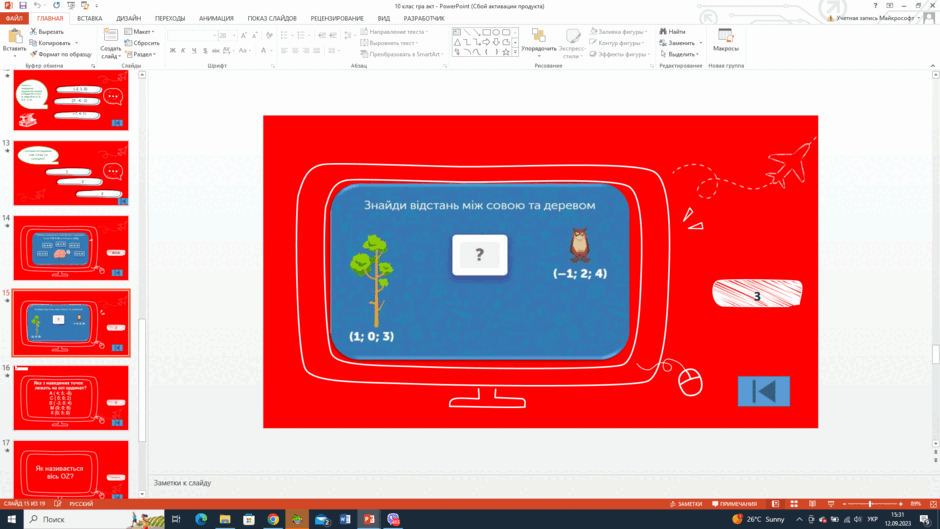
Task: Save the presentation via Quick Access Save icon
Action: click(23, 5)
